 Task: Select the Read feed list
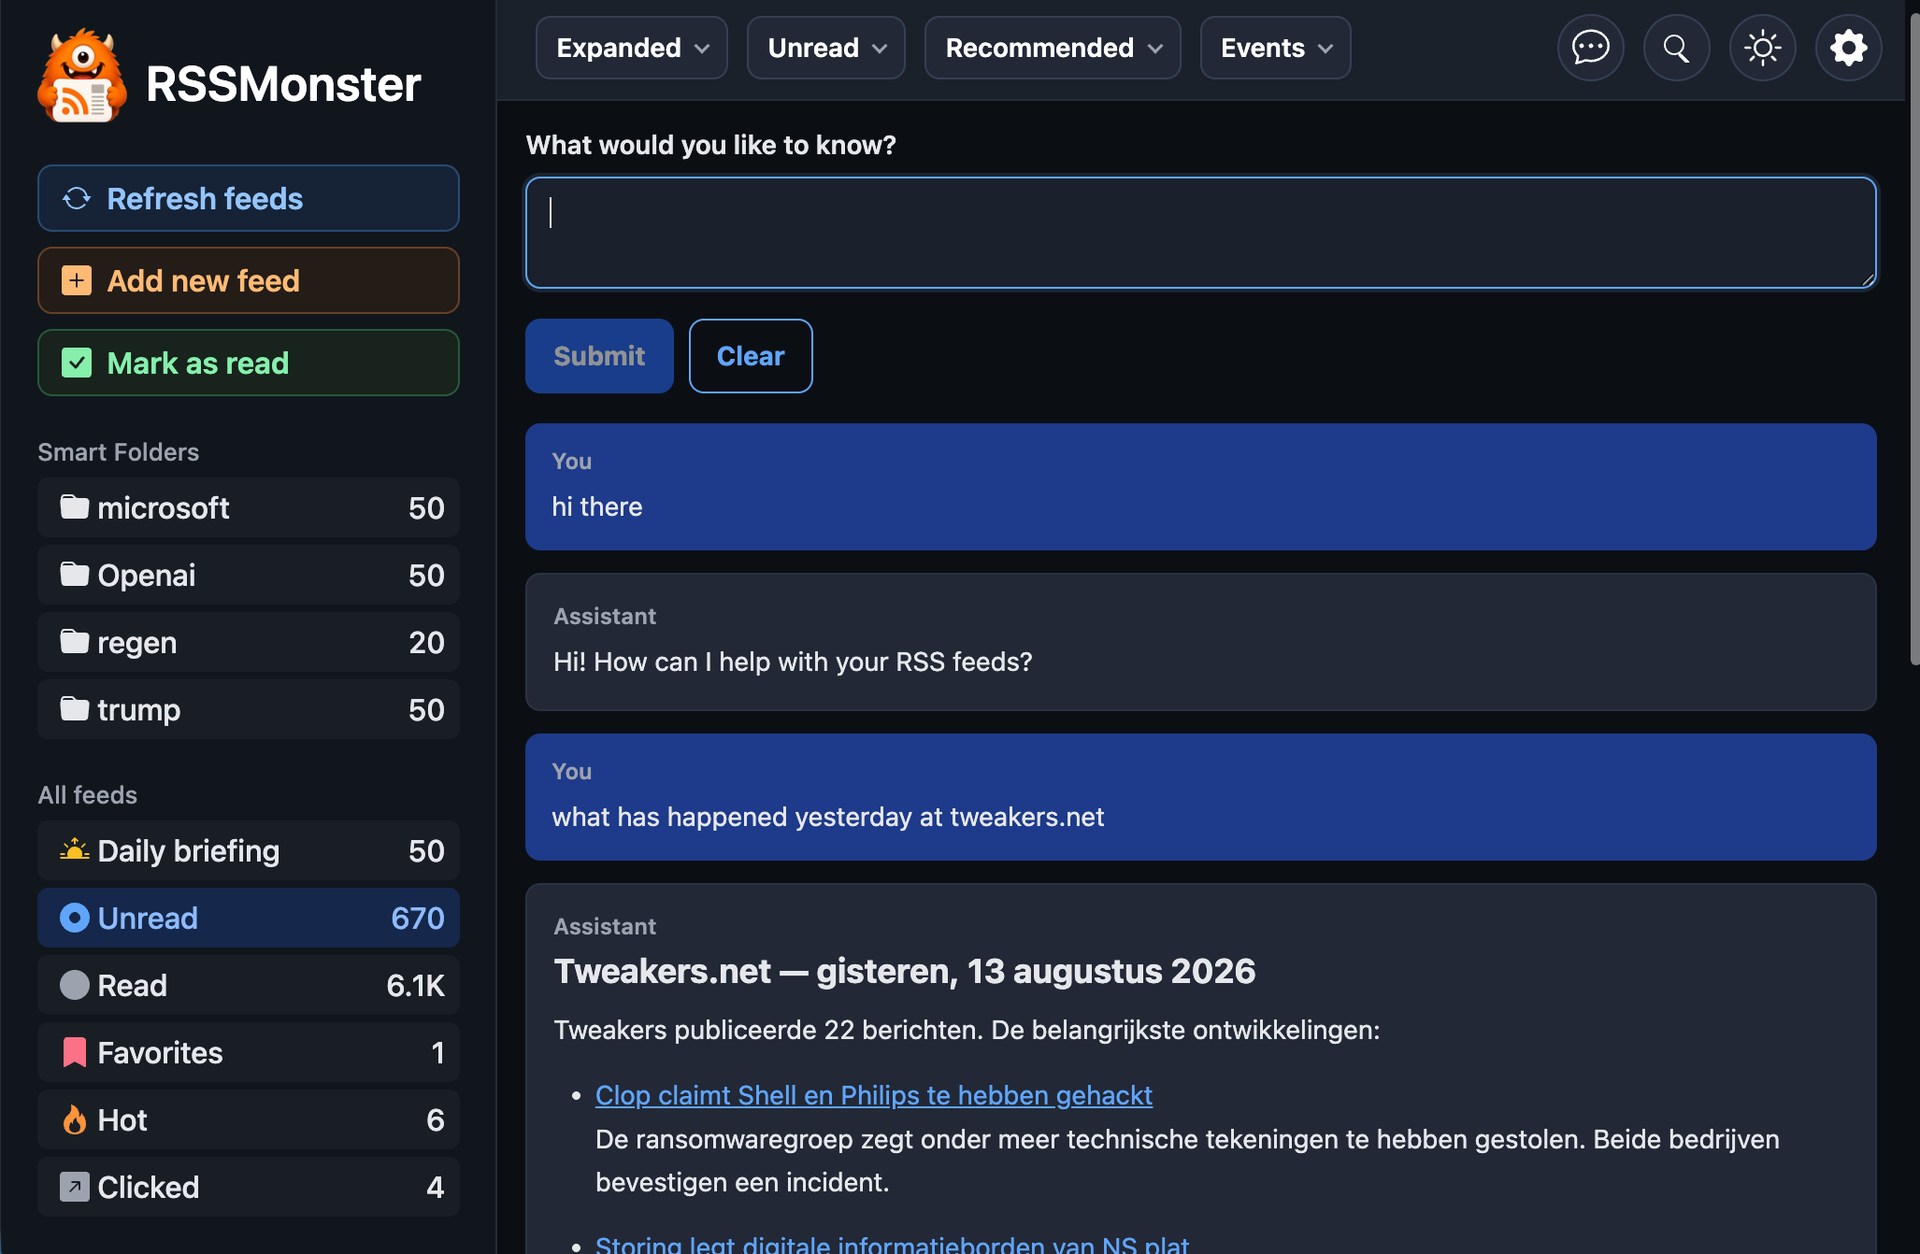(x=248, y=985)
